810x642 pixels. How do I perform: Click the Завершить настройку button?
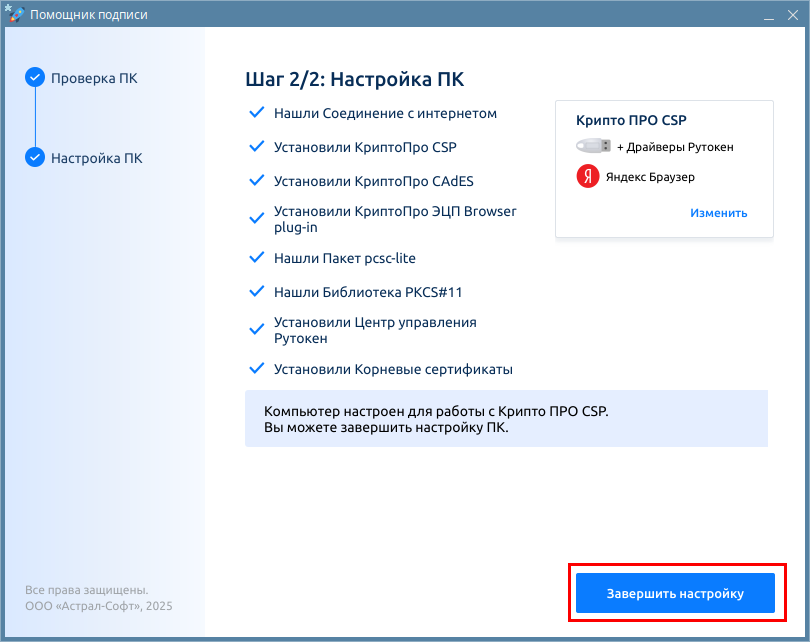click(x=675, y=593)
